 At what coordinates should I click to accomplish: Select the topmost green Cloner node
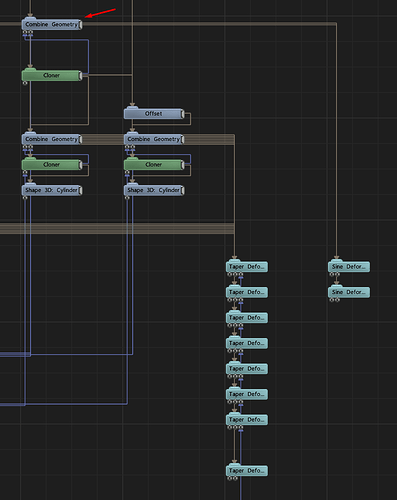(52, 75)
